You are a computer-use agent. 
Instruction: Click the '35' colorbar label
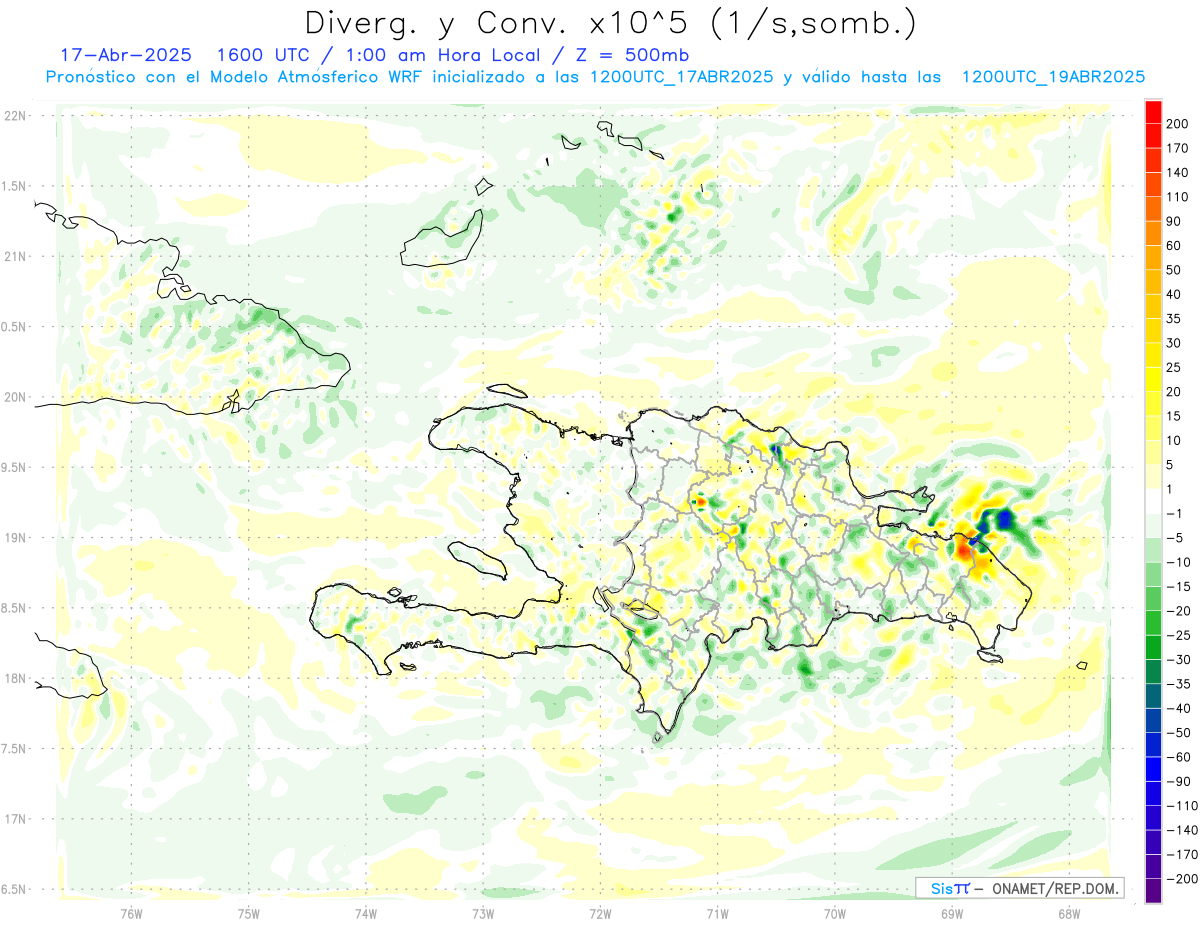point(1174,318)
